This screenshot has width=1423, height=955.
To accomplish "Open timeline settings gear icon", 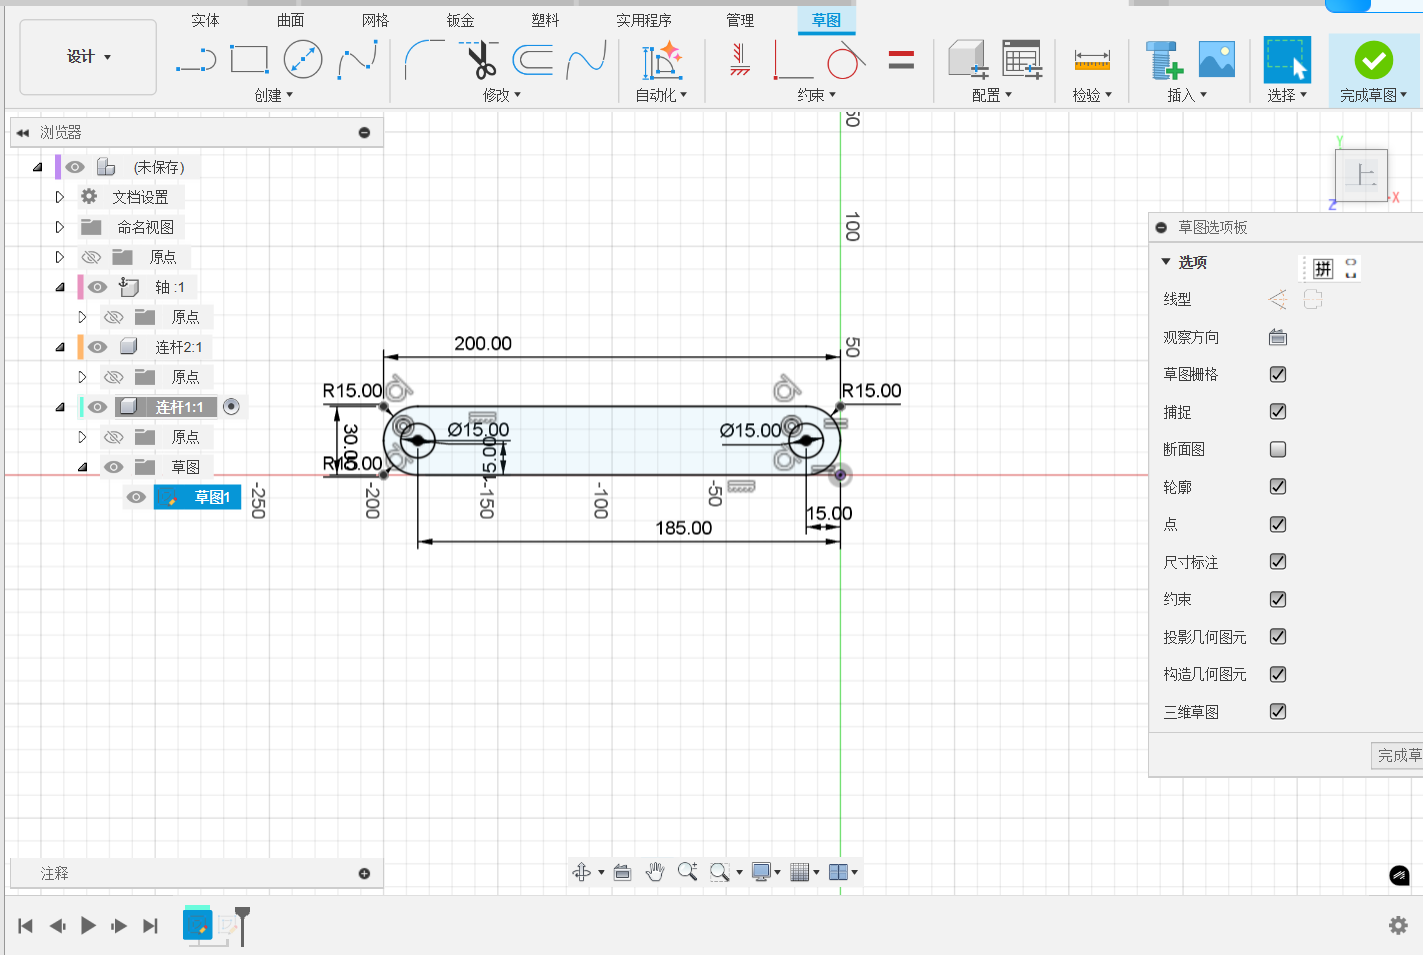I will point(1398,925).
